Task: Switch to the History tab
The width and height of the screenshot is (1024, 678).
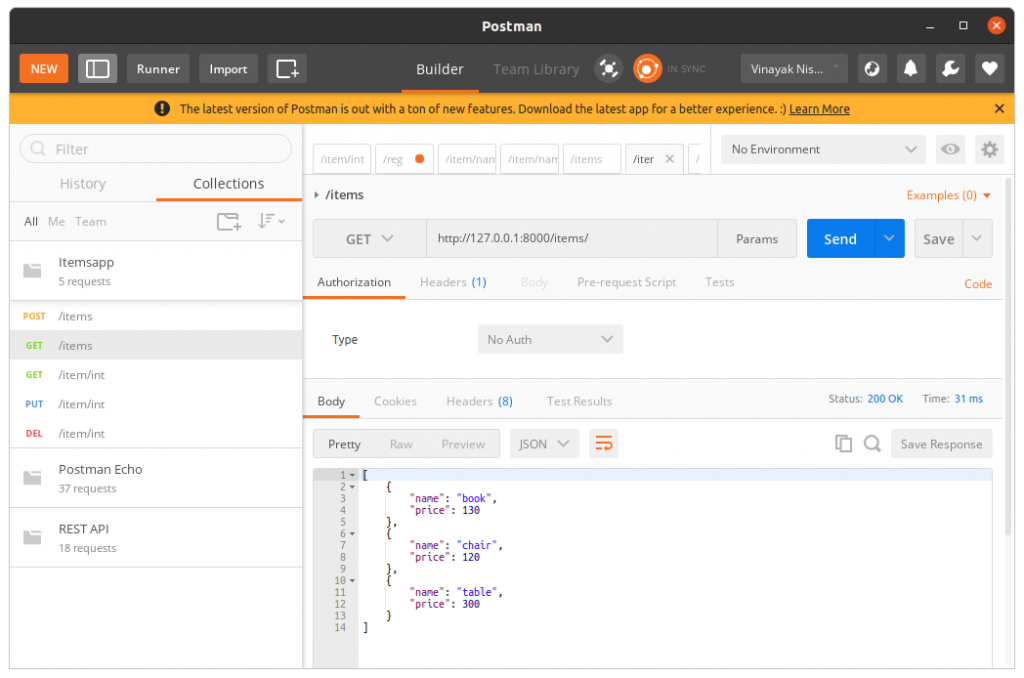Action: click(x=83, y=184)
